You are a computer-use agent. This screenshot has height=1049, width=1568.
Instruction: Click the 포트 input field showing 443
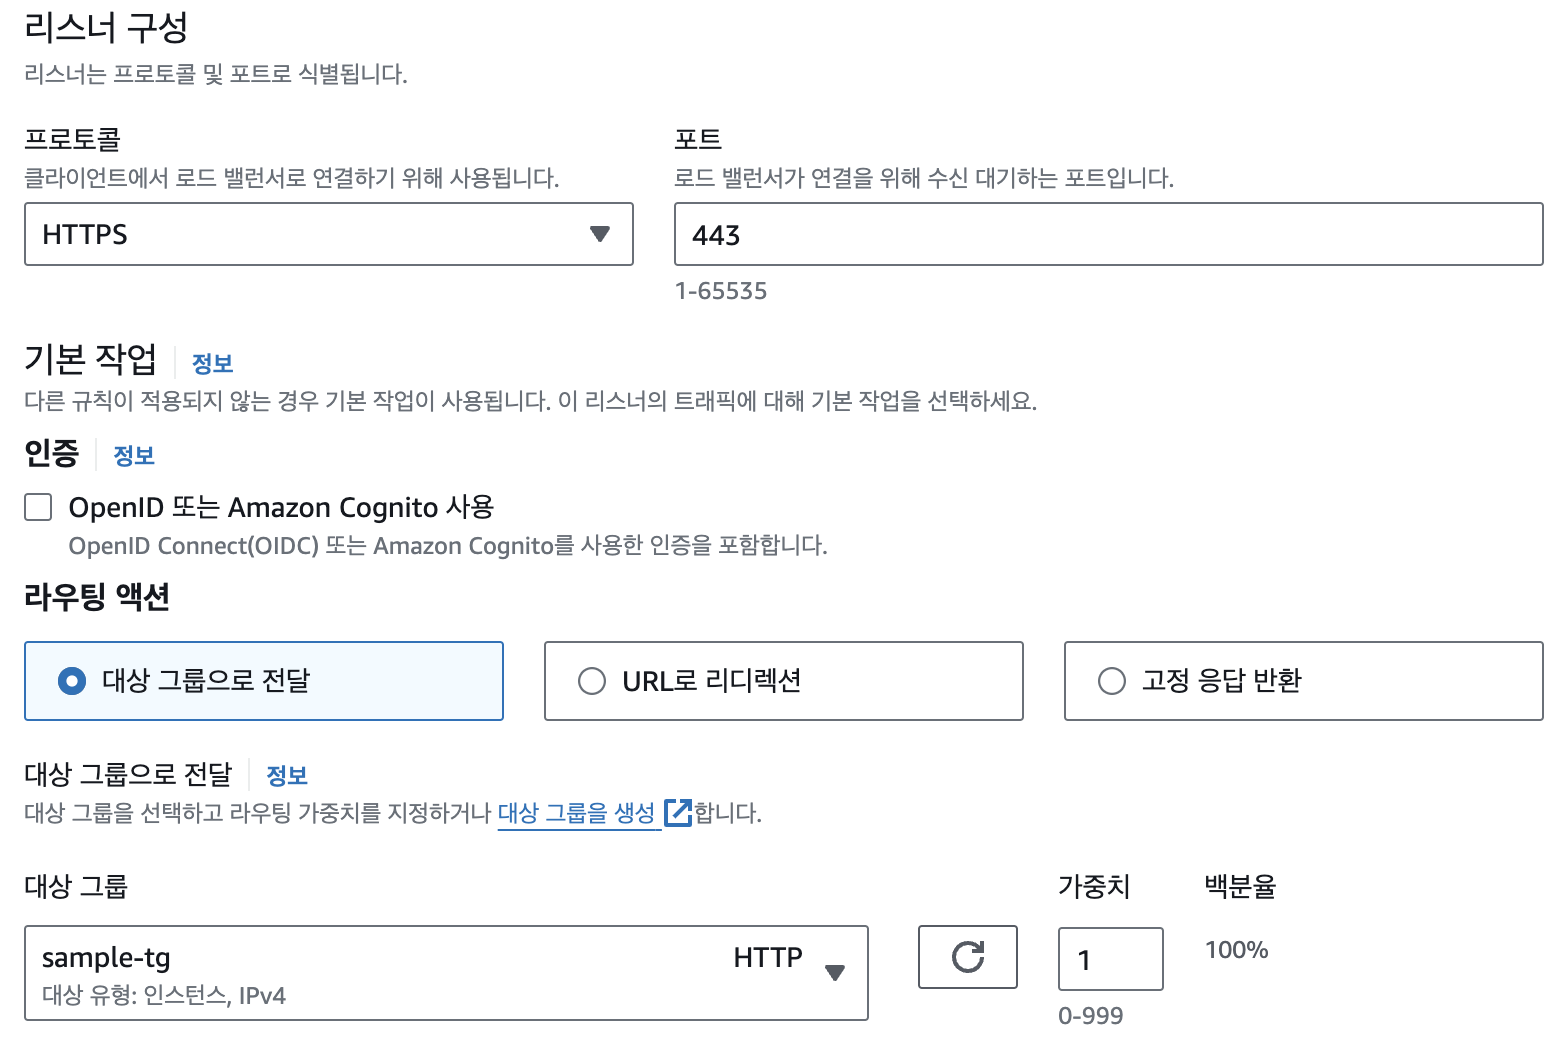(x=1108, y=234)
